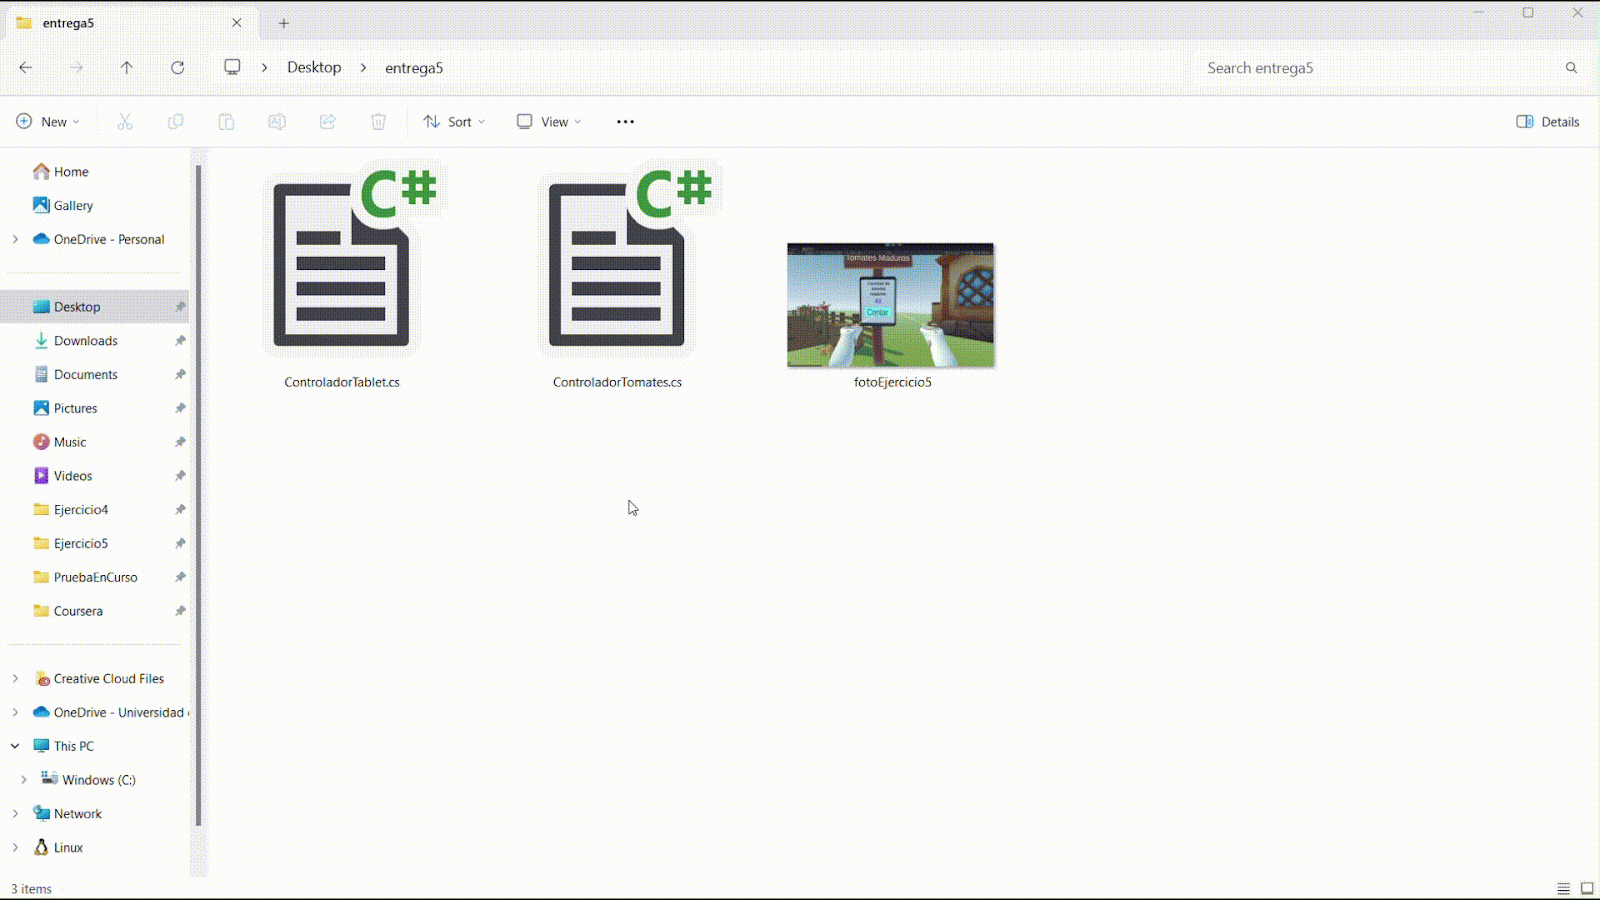Click Desktop in the address breadcrumb

[x=314, y=67]
